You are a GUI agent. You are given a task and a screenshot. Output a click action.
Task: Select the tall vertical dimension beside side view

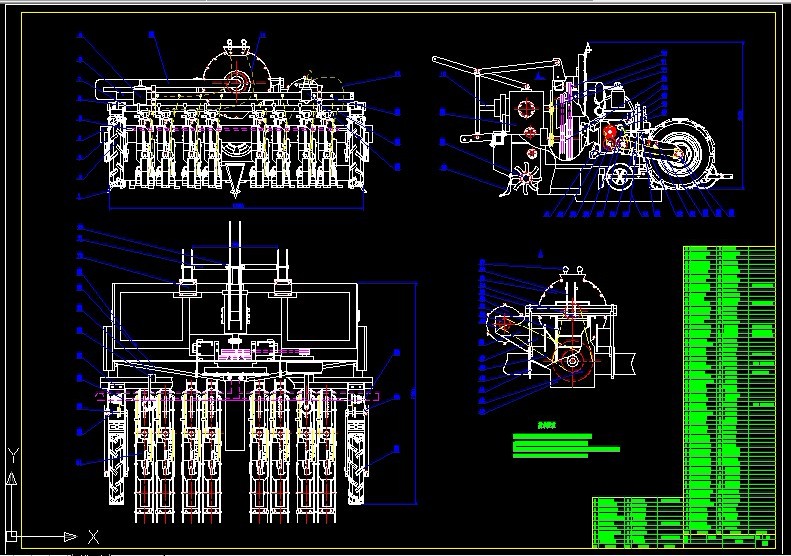(x=741, y=115)
